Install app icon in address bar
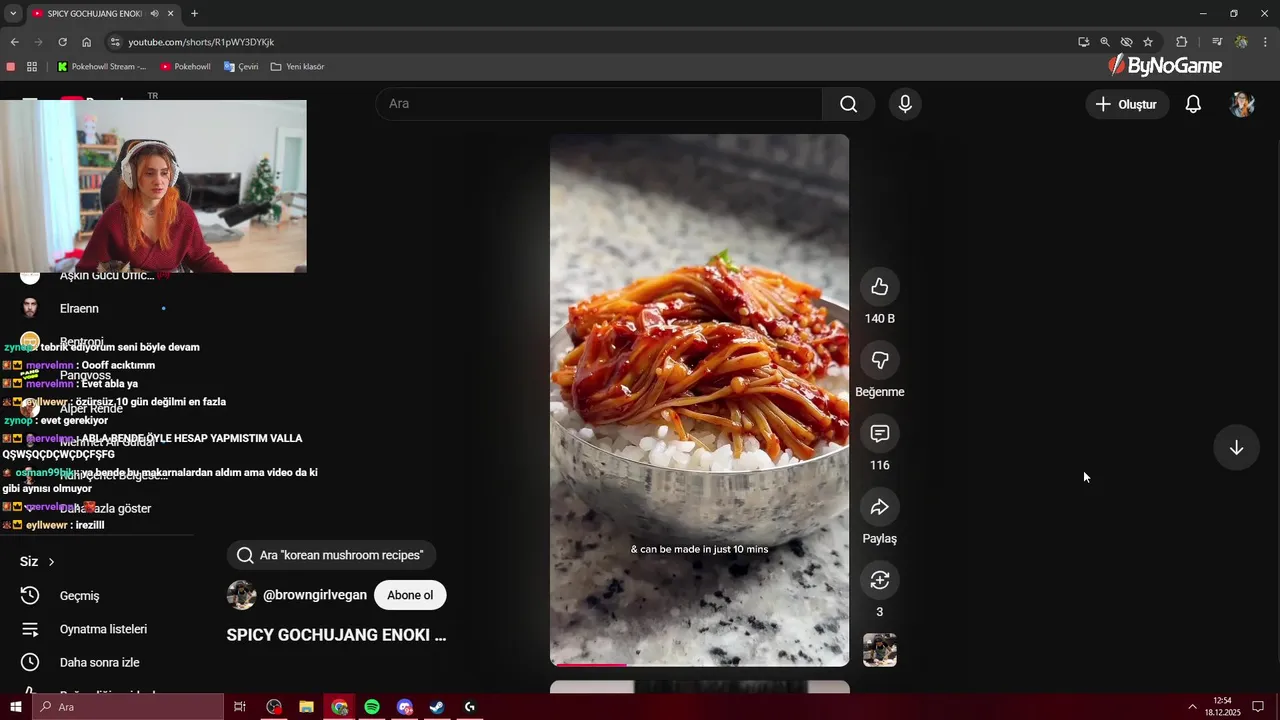 coord(1083,42)
